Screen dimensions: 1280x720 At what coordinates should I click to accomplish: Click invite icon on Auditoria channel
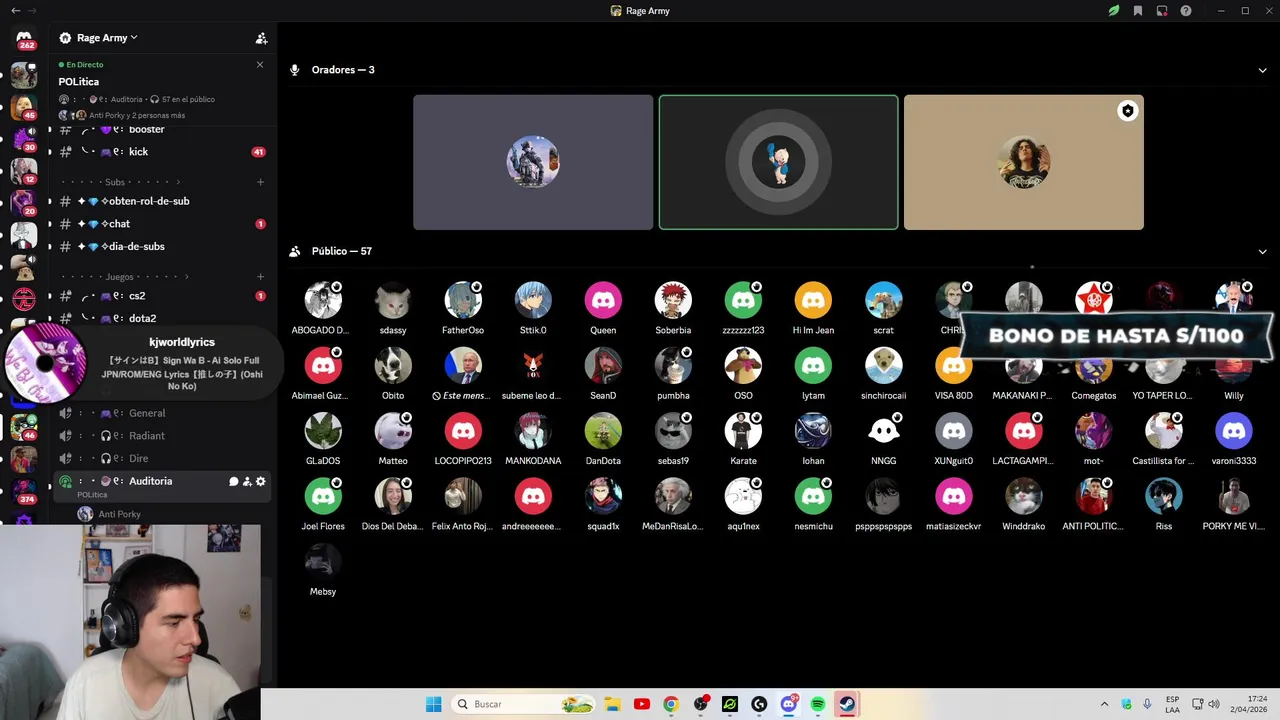click(x=247, y=481)
